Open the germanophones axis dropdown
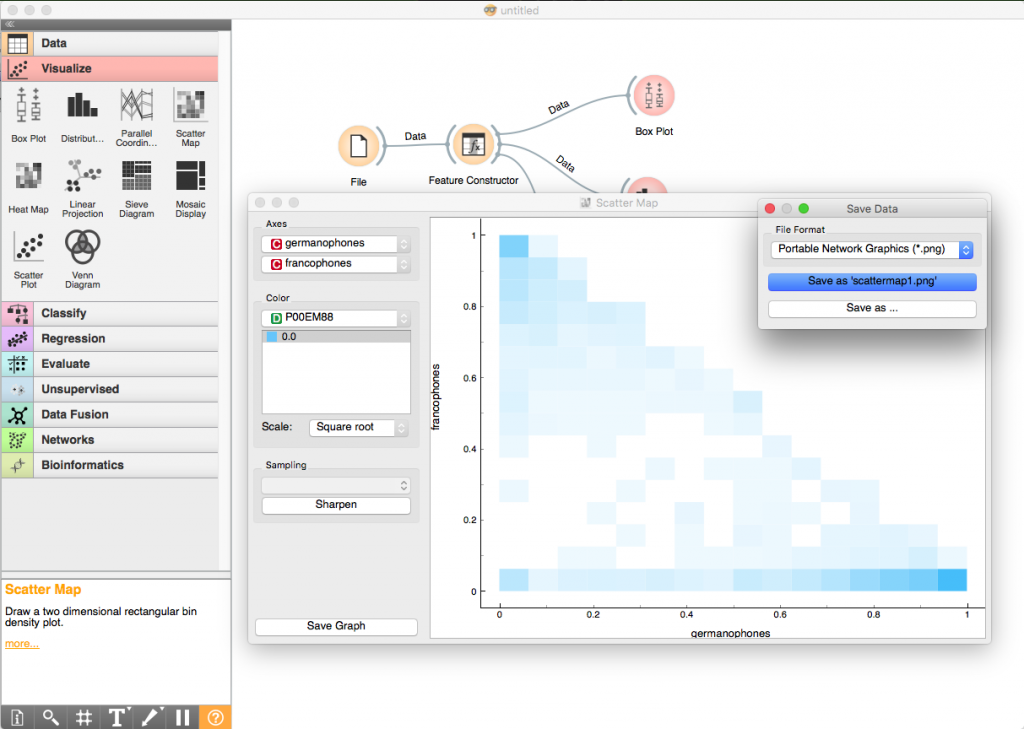Image resolution: width=1024 pixels, height=729 pixels. [x=336, y=244]
